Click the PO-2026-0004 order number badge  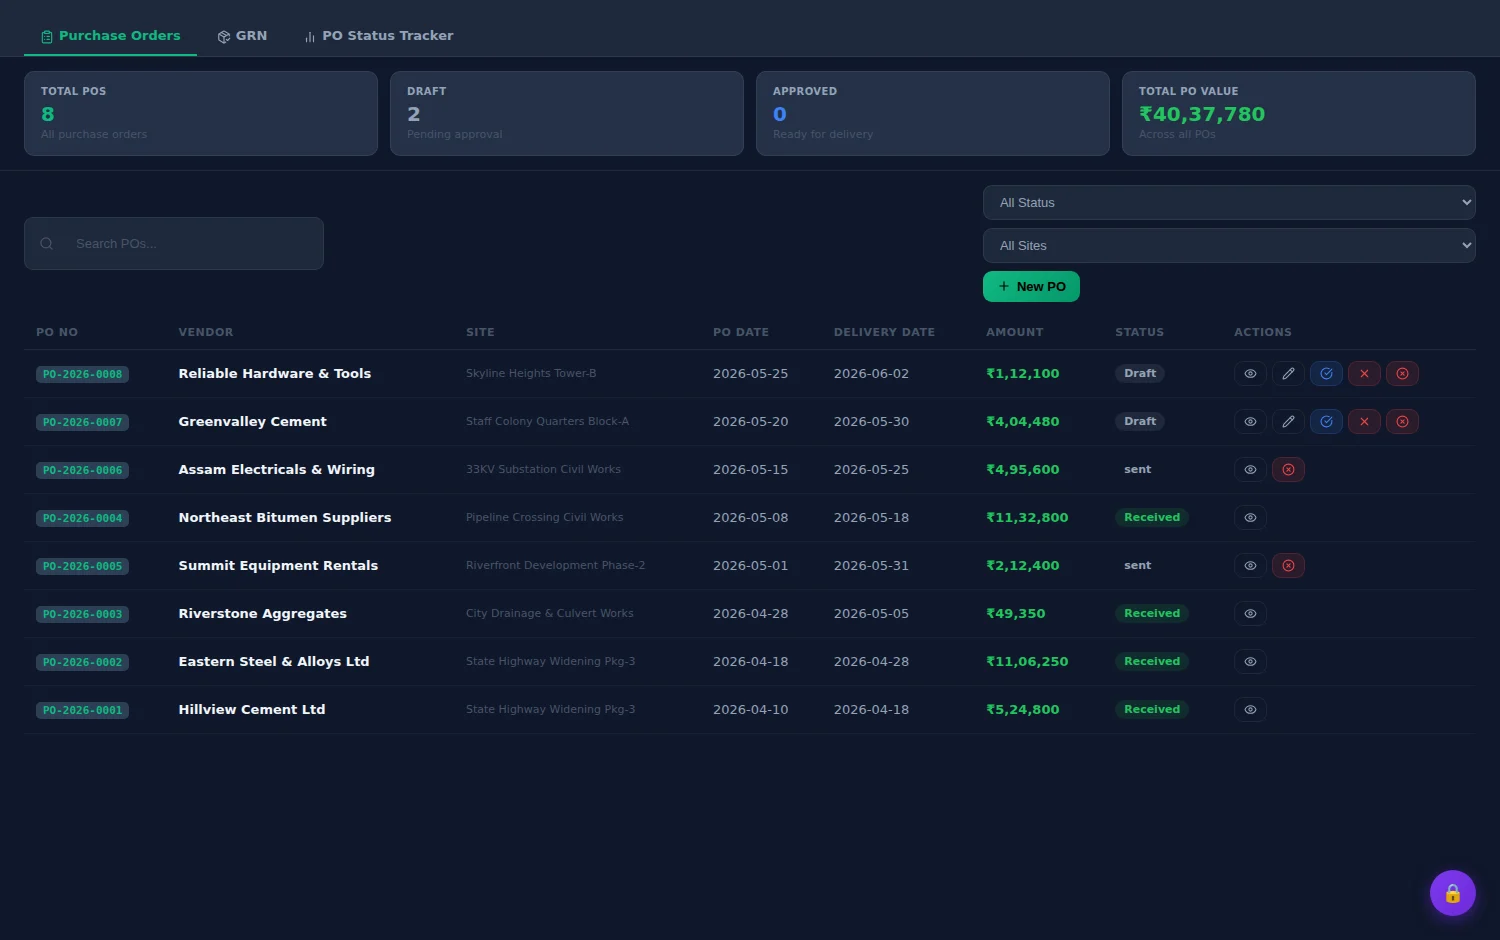coord(82,518)
